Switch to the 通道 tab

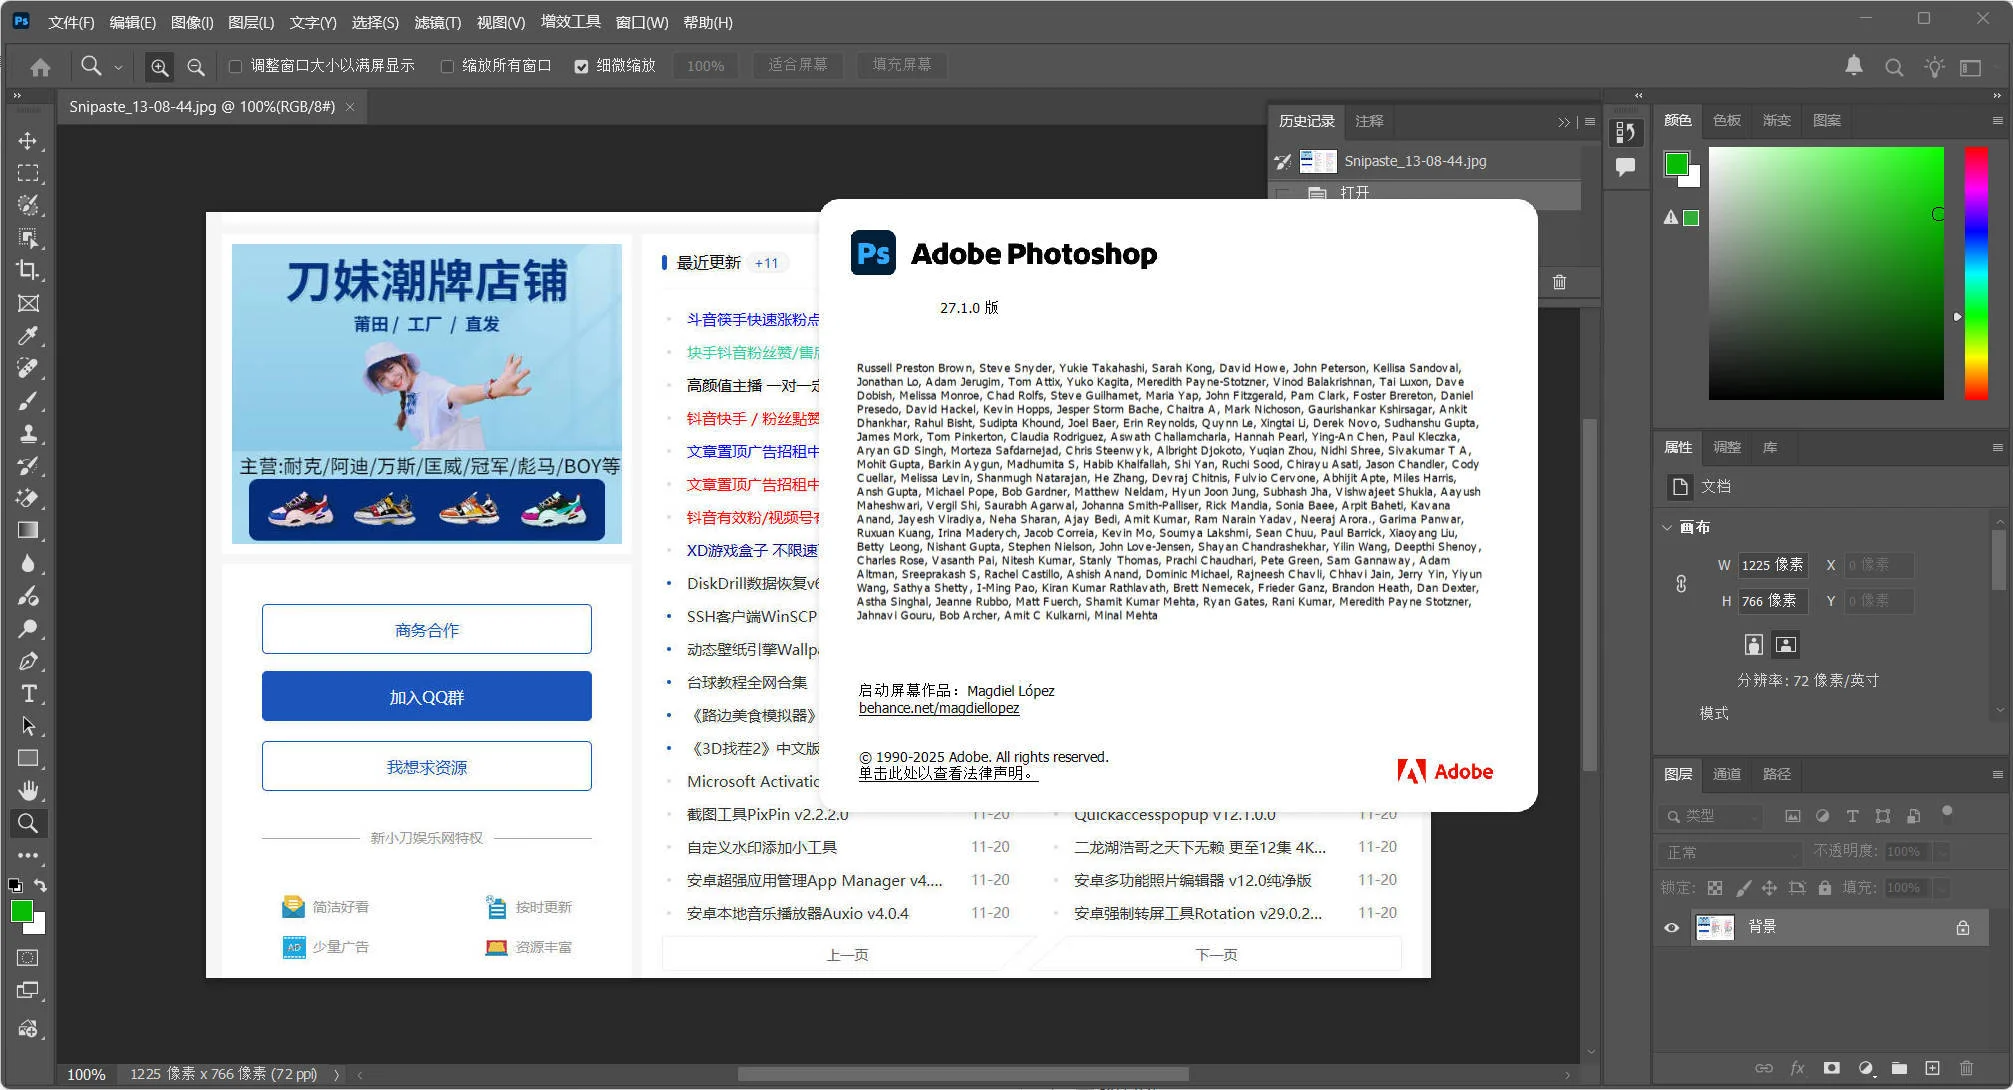(1727, 774)
